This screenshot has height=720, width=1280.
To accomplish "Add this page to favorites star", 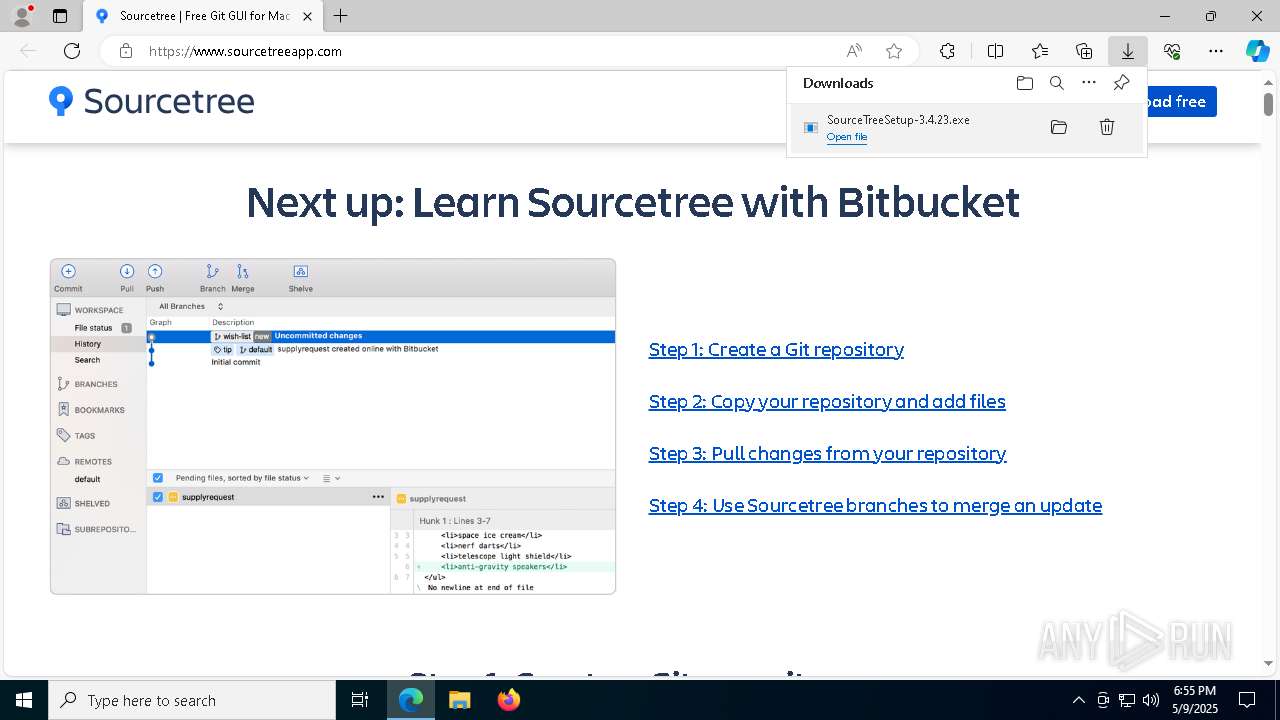I will click(894, 51).
